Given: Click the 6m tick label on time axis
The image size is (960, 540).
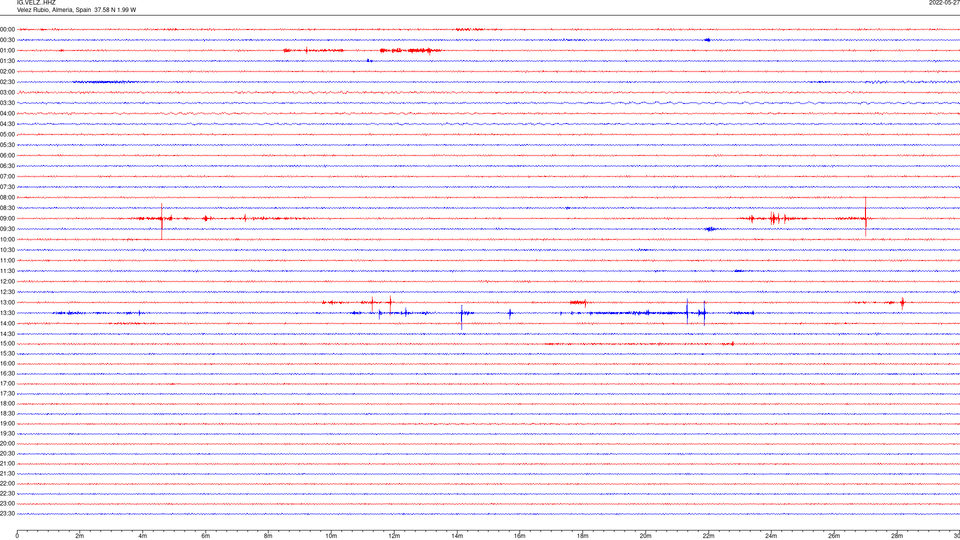Looking at the screenshot, I should pos(205,536).
